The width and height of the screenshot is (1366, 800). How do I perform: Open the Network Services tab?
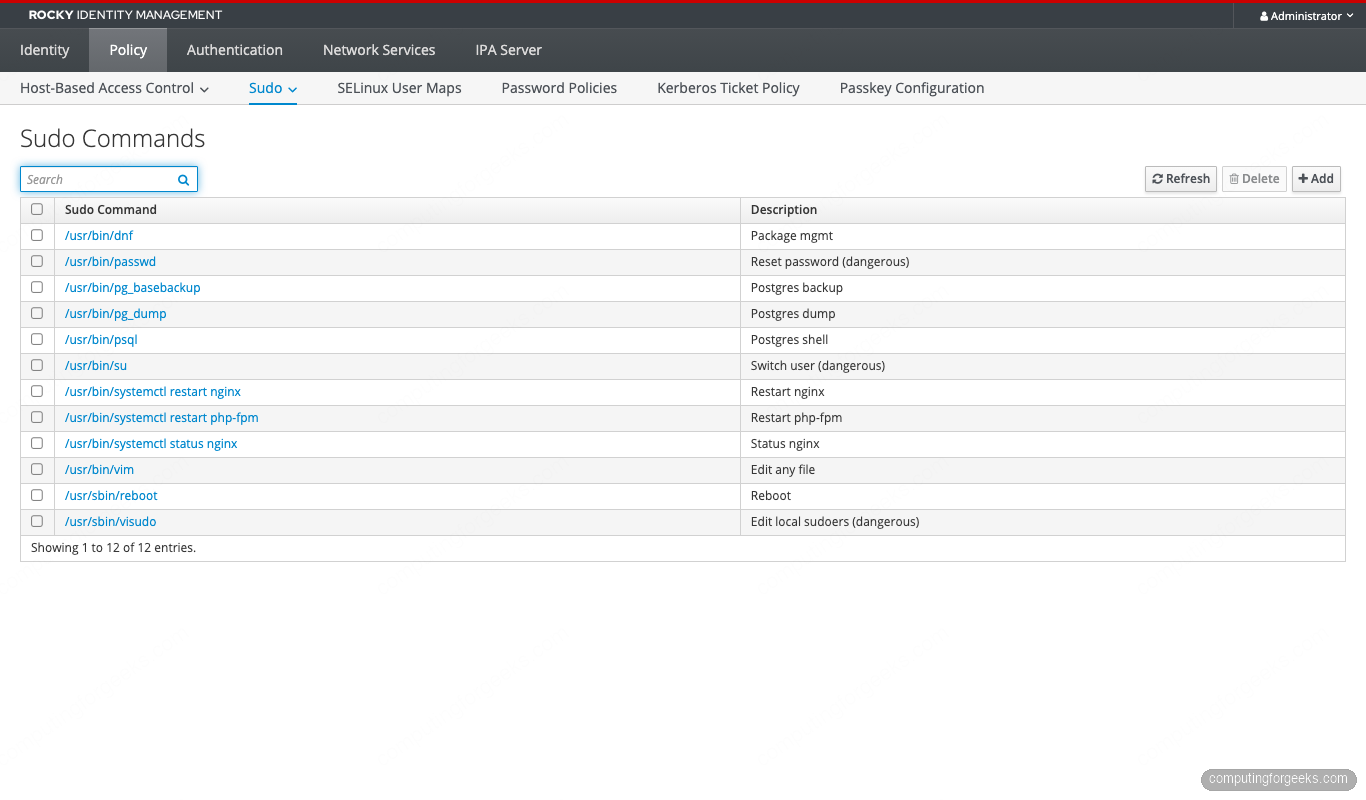pyautogui.click(x=379, y=50)
